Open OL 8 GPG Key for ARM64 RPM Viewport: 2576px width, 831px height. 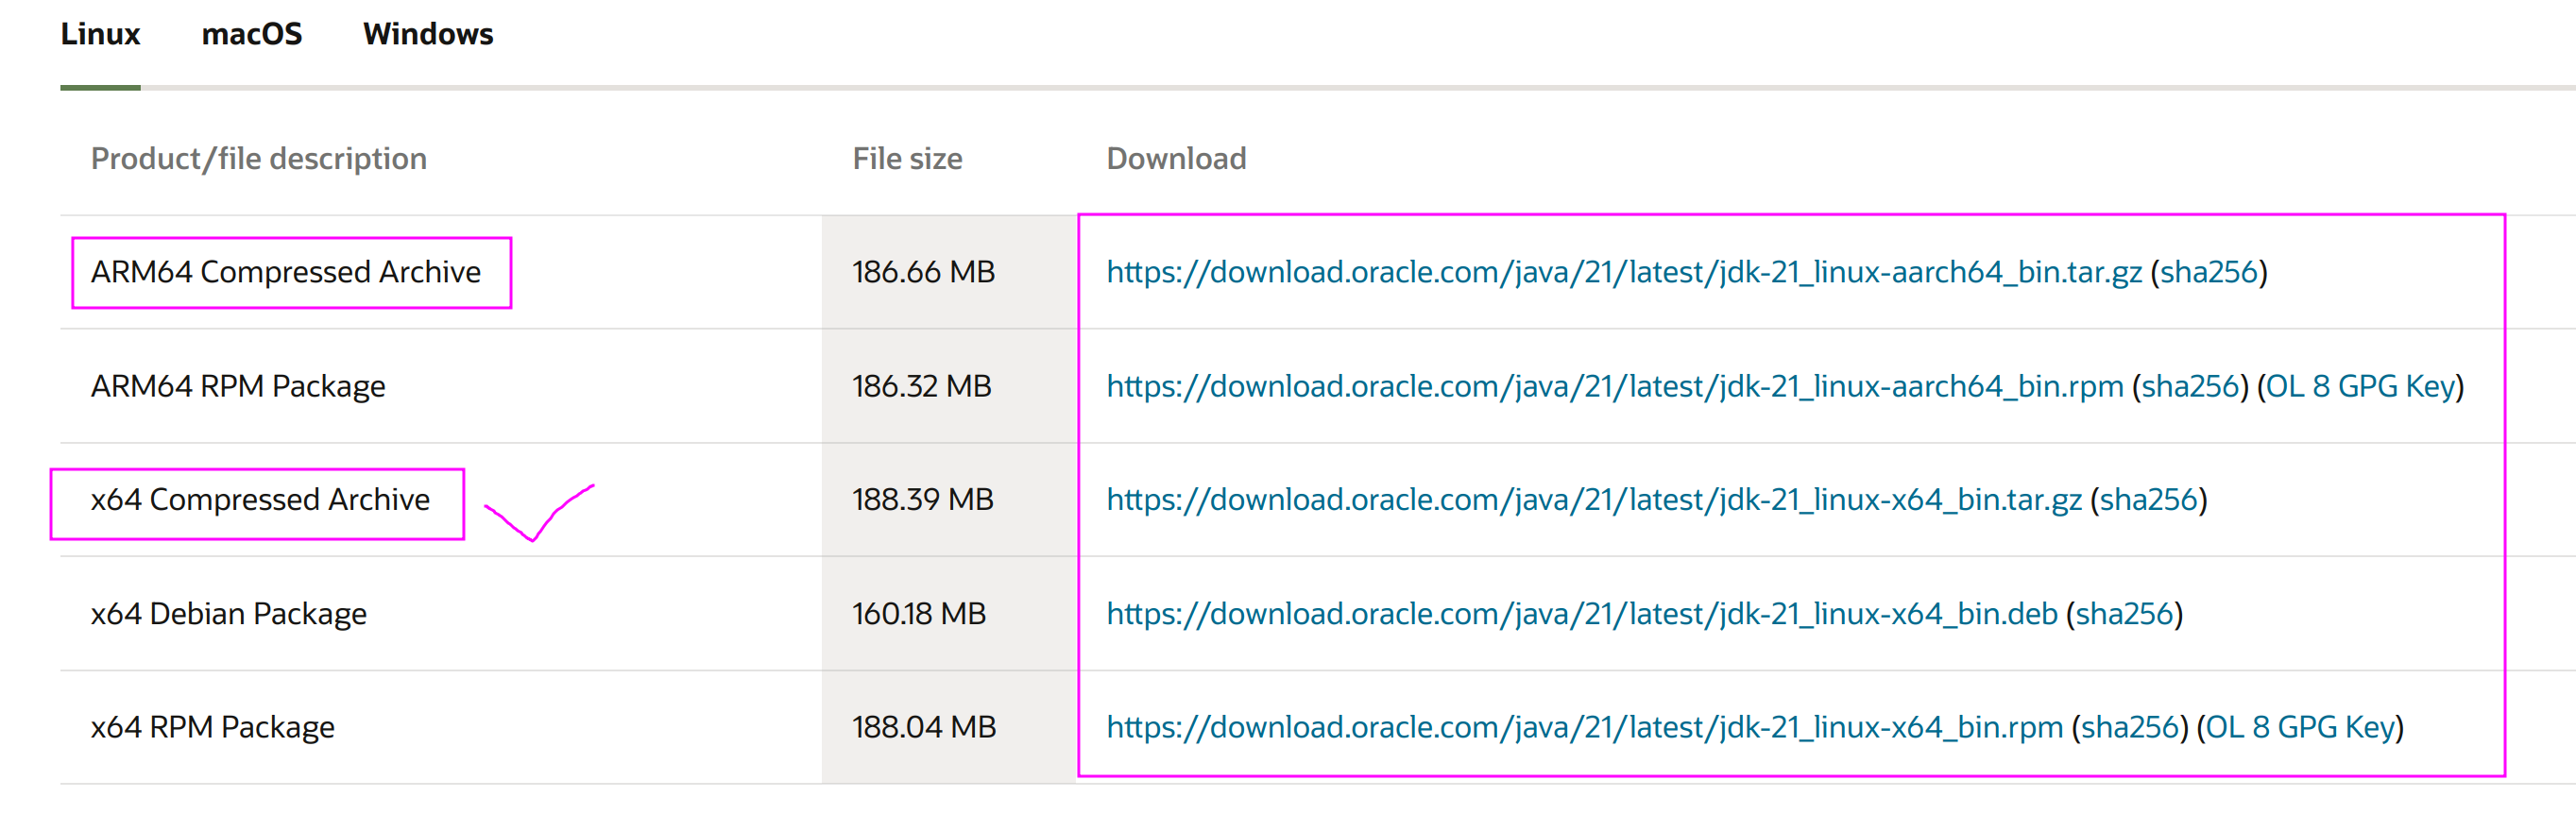(2360, 386)
